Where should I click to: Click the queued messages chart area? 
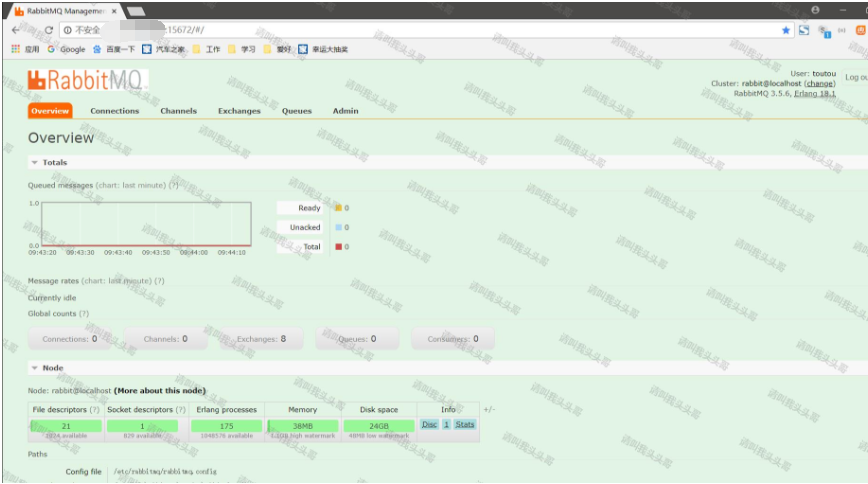[x=146, y=224]
